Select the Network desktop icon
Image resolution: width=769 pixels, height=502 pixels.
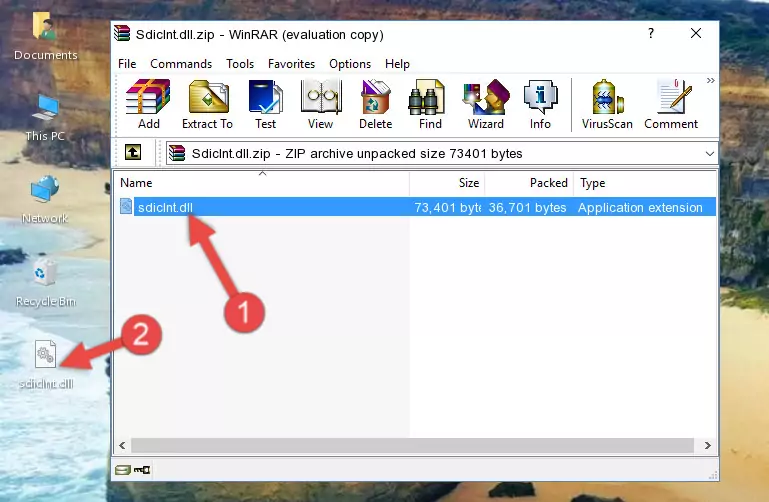[x=45, y=200]
